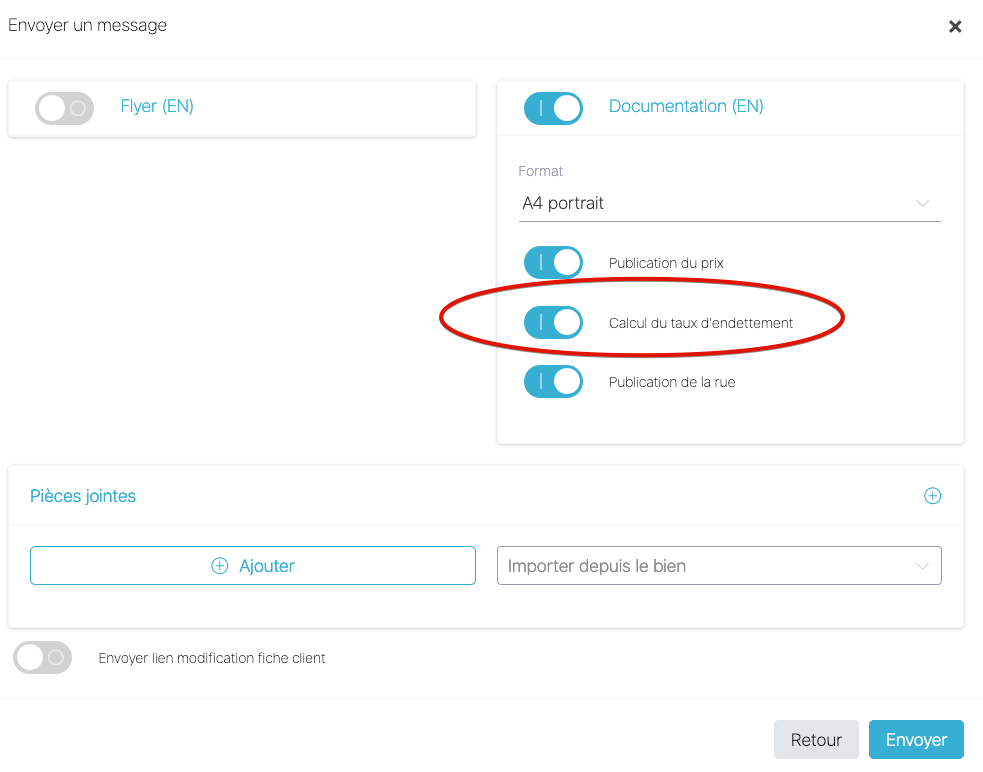Expand the chevron on Importer depuis le bien
This screenshot has width=983, height=772.
click(922, 566)
